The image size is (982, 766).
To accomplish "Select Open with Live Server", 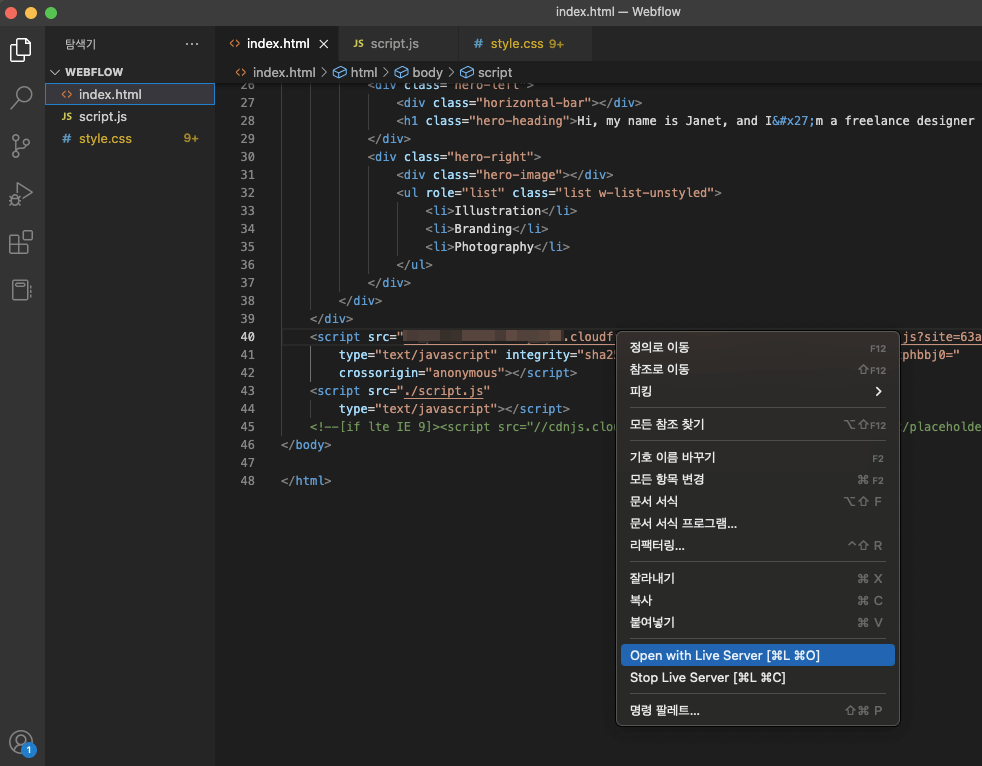I will click(758, 656).
